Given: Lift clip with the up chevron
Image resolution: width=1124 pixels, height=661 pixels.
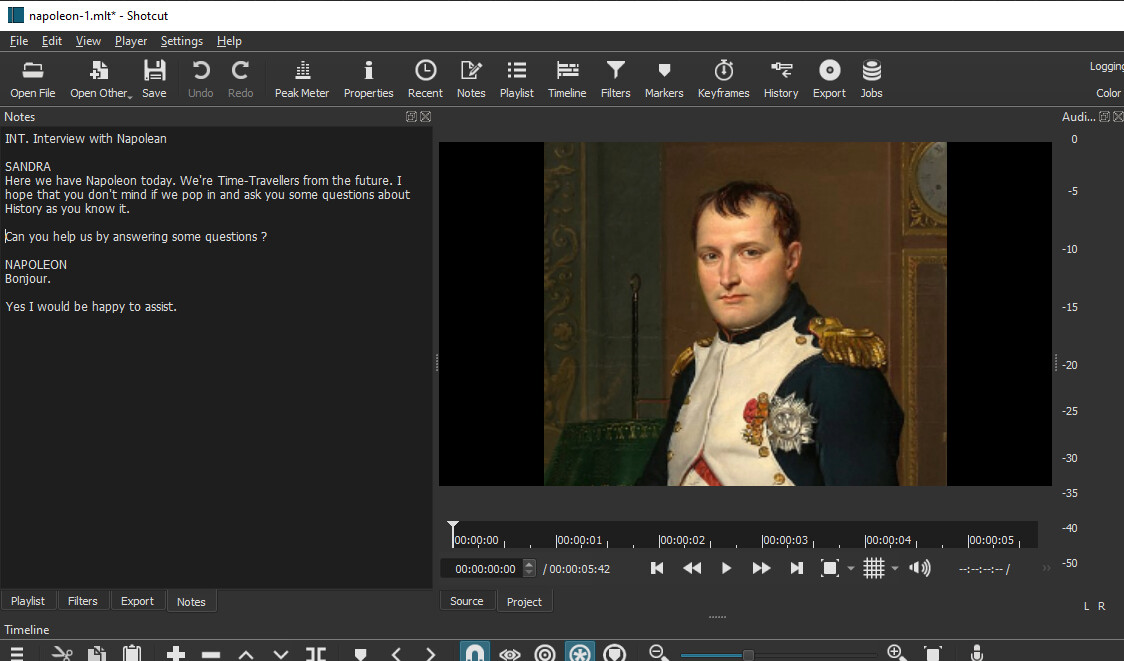Looking at the screenshot, I should click(x=246, y=653).
